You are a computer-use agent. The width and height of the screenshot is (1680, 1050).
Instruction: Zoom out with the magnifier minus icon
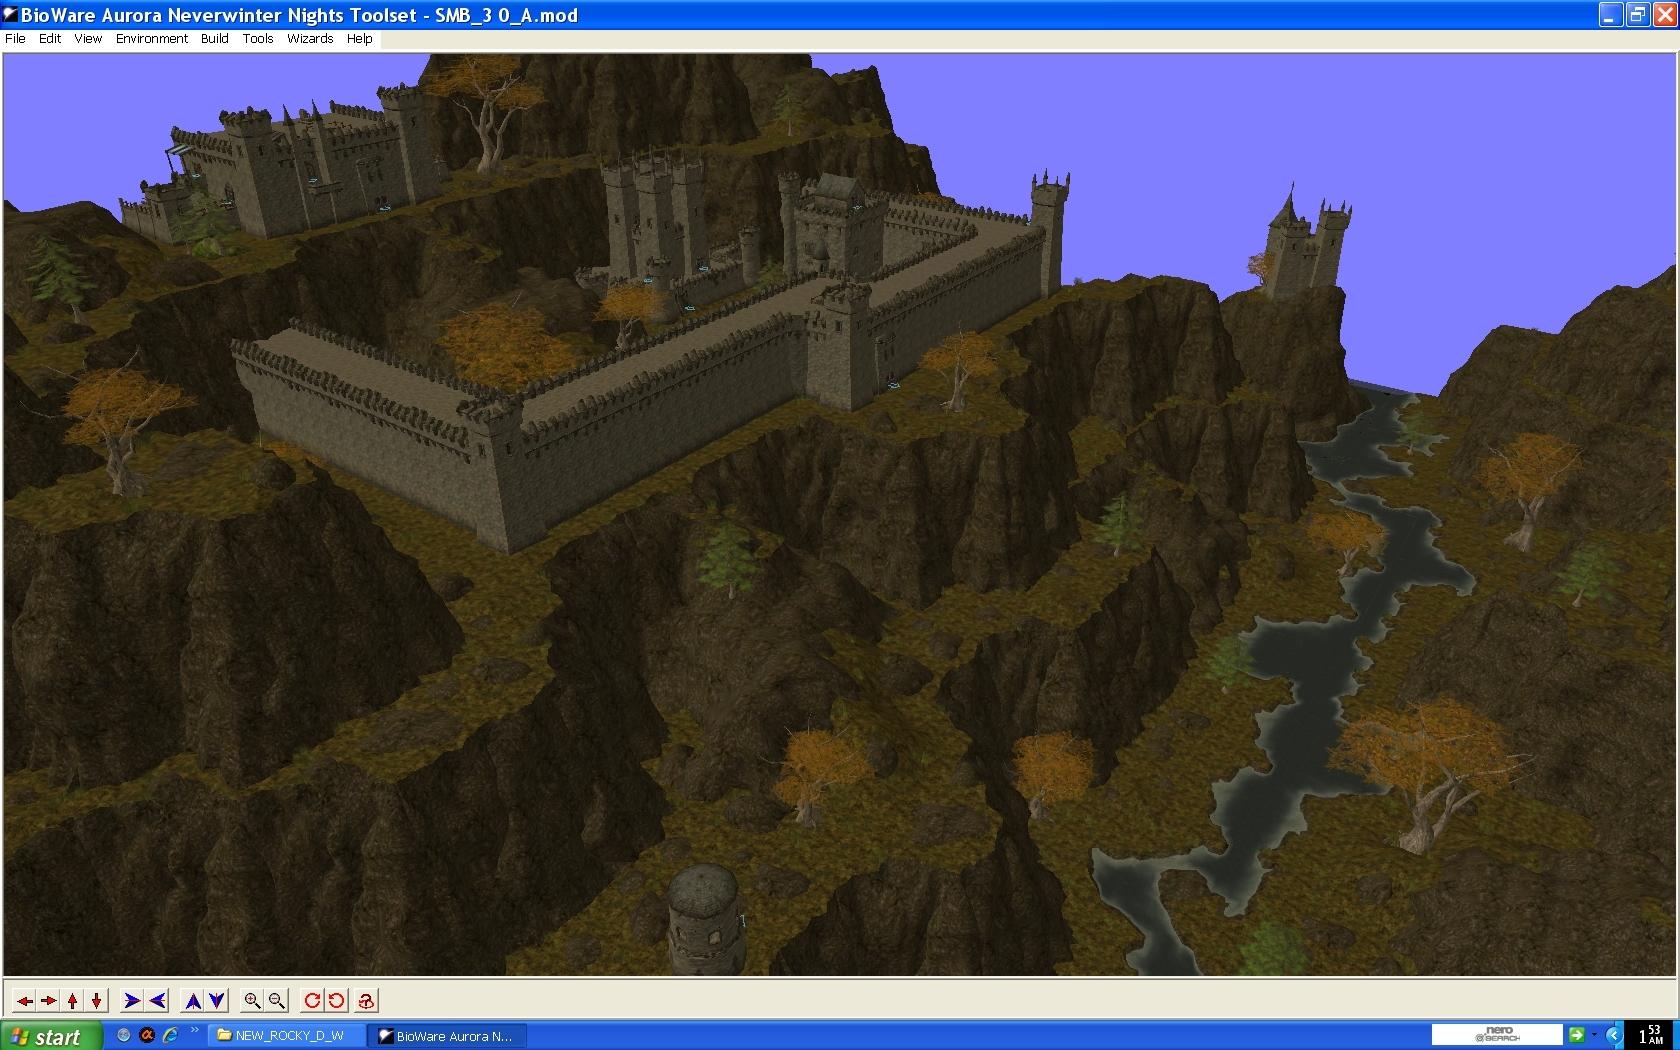[x=277, y=1000]
